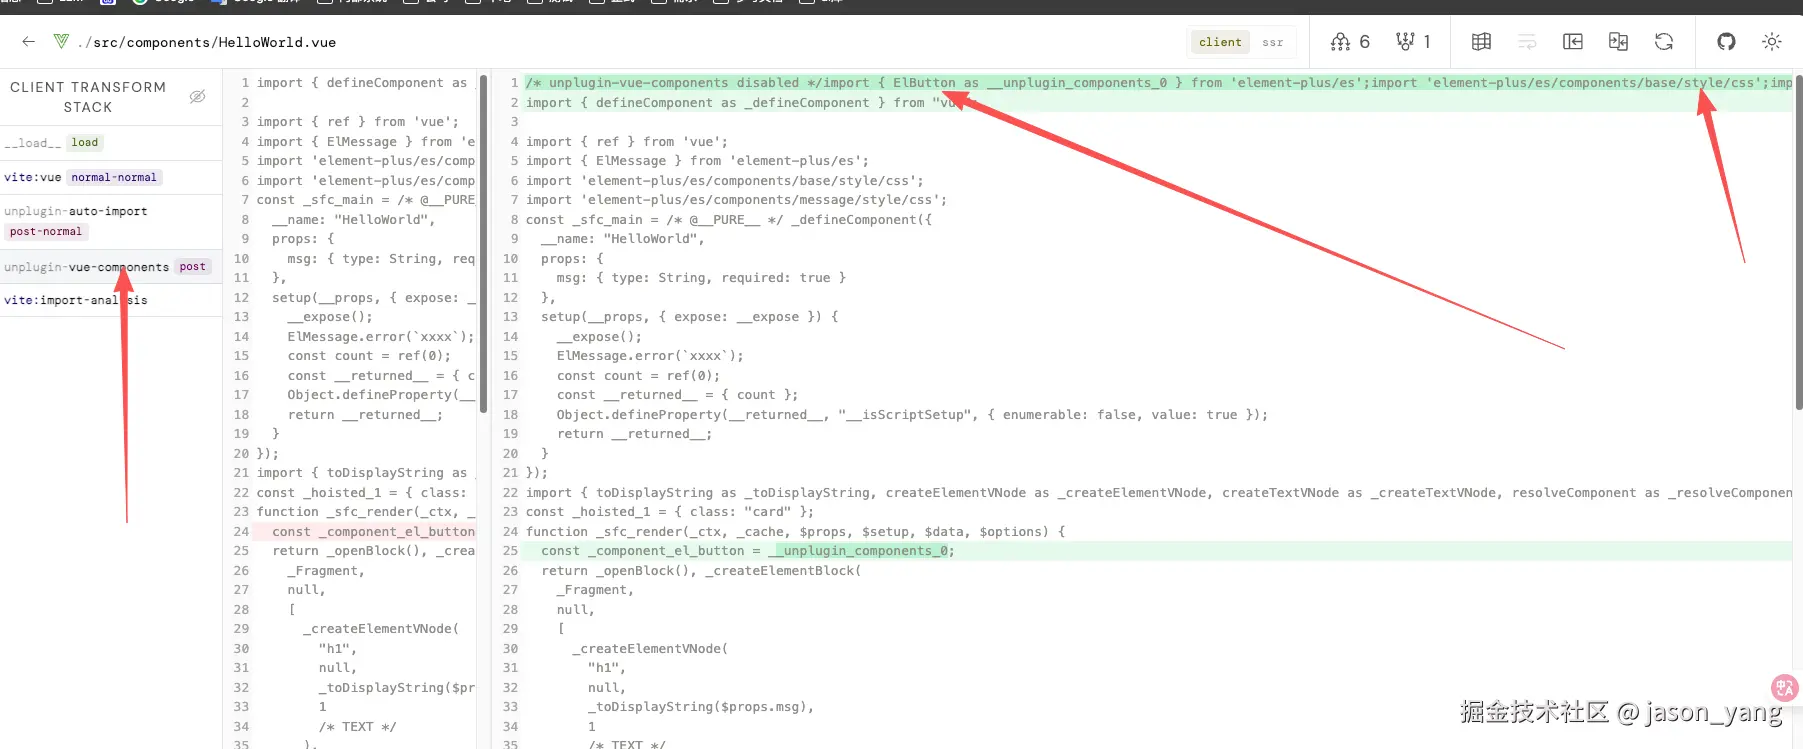Viewport: 1803px width, 749px height.
Task: Switch to ssr transform view
Action: 1272,42
